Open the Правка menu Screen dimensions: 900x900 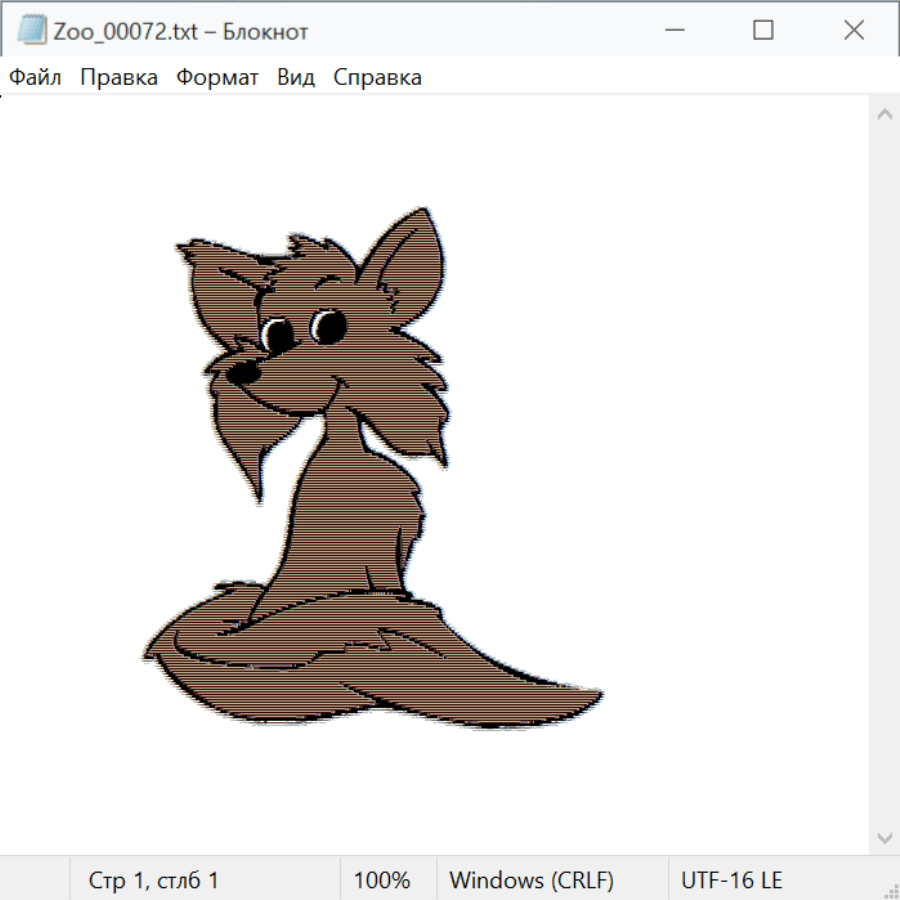coord(119,77)
